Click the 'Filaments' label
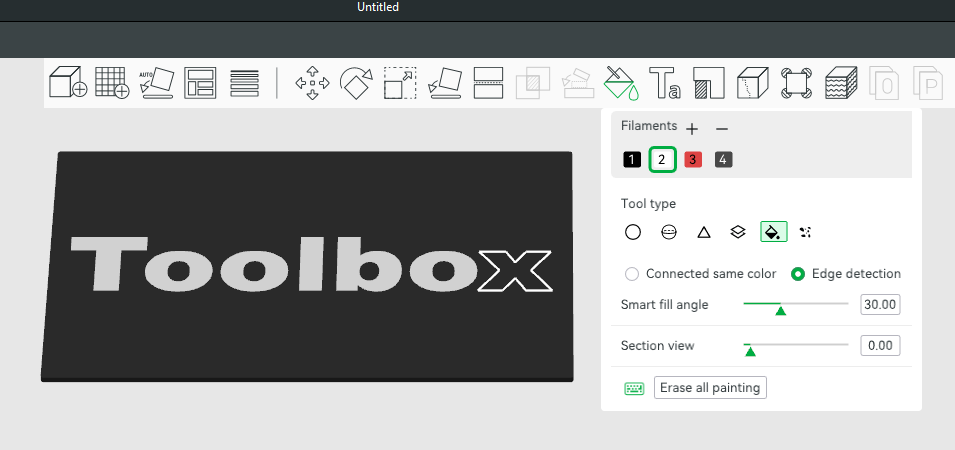The image size is (955, 450). coord(649,125)
